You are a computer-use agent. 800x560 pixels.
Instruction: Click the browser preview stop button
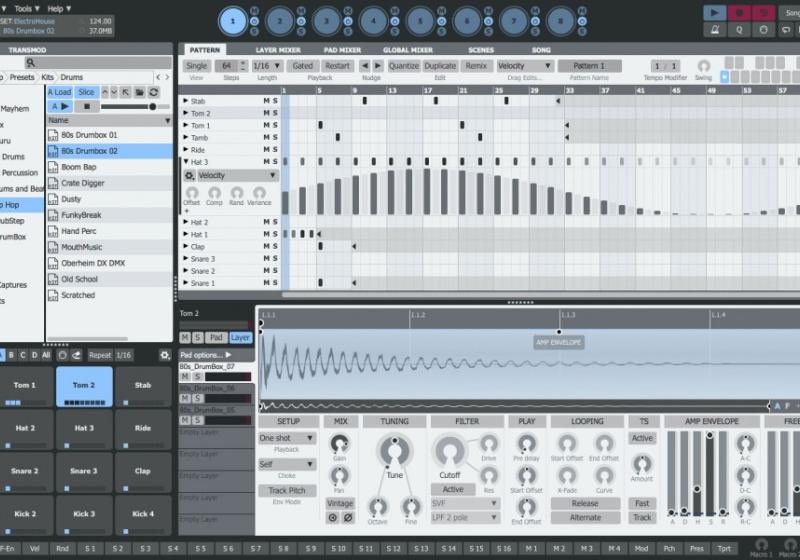pos(85,106)
